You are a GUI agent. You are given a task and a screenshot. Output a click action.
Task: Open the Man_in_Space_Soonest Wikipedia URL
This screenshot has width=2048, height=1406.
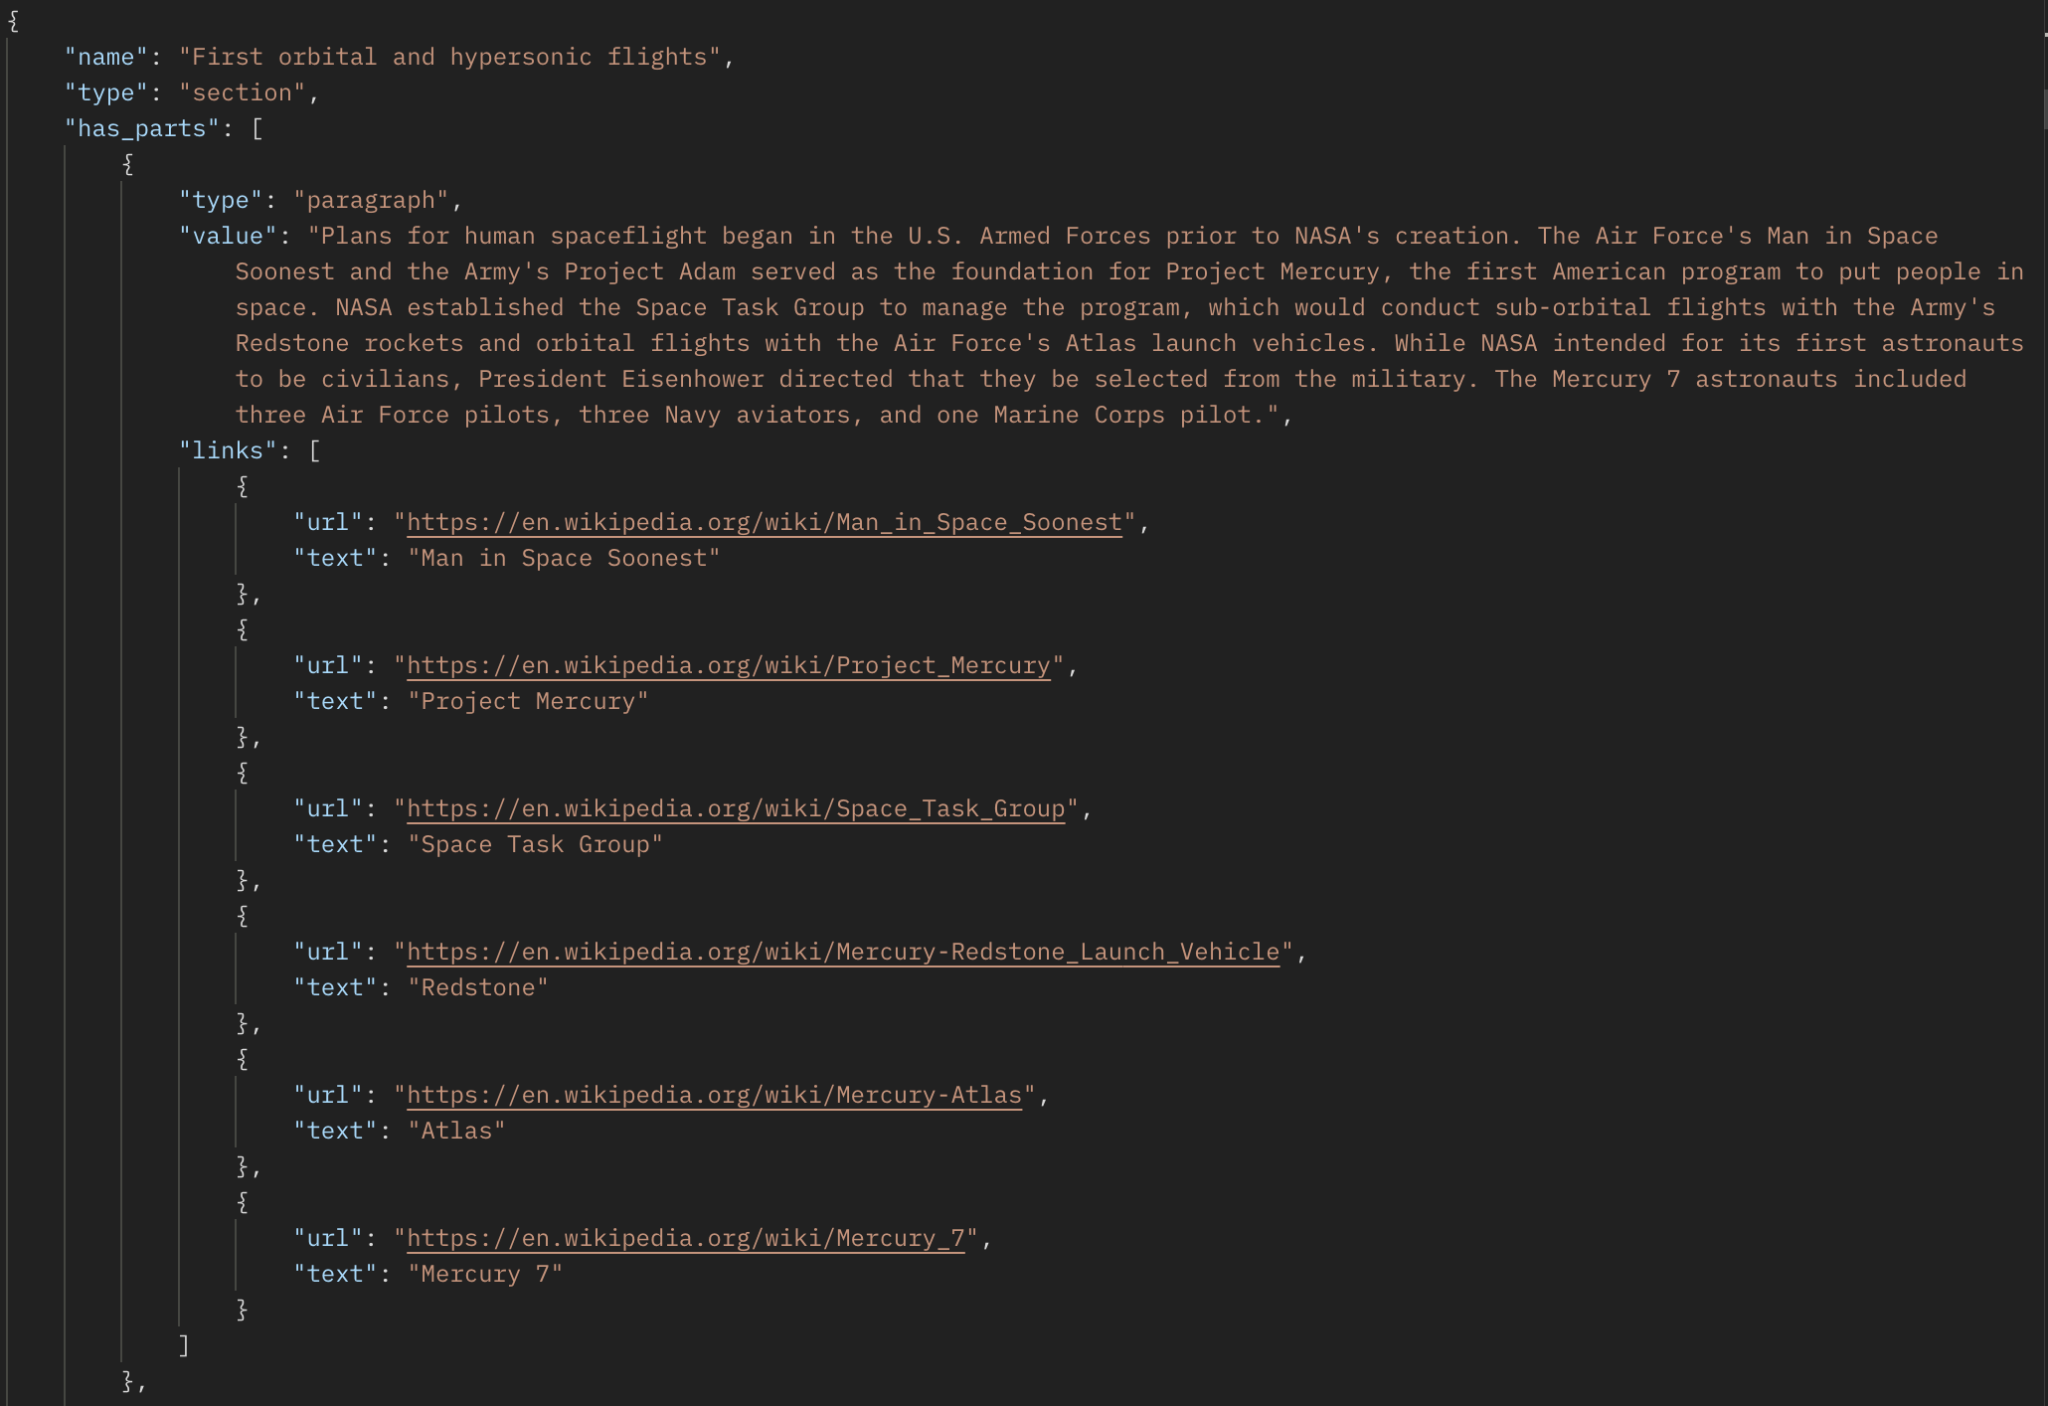pyautogui.click(x=764, y=522)
